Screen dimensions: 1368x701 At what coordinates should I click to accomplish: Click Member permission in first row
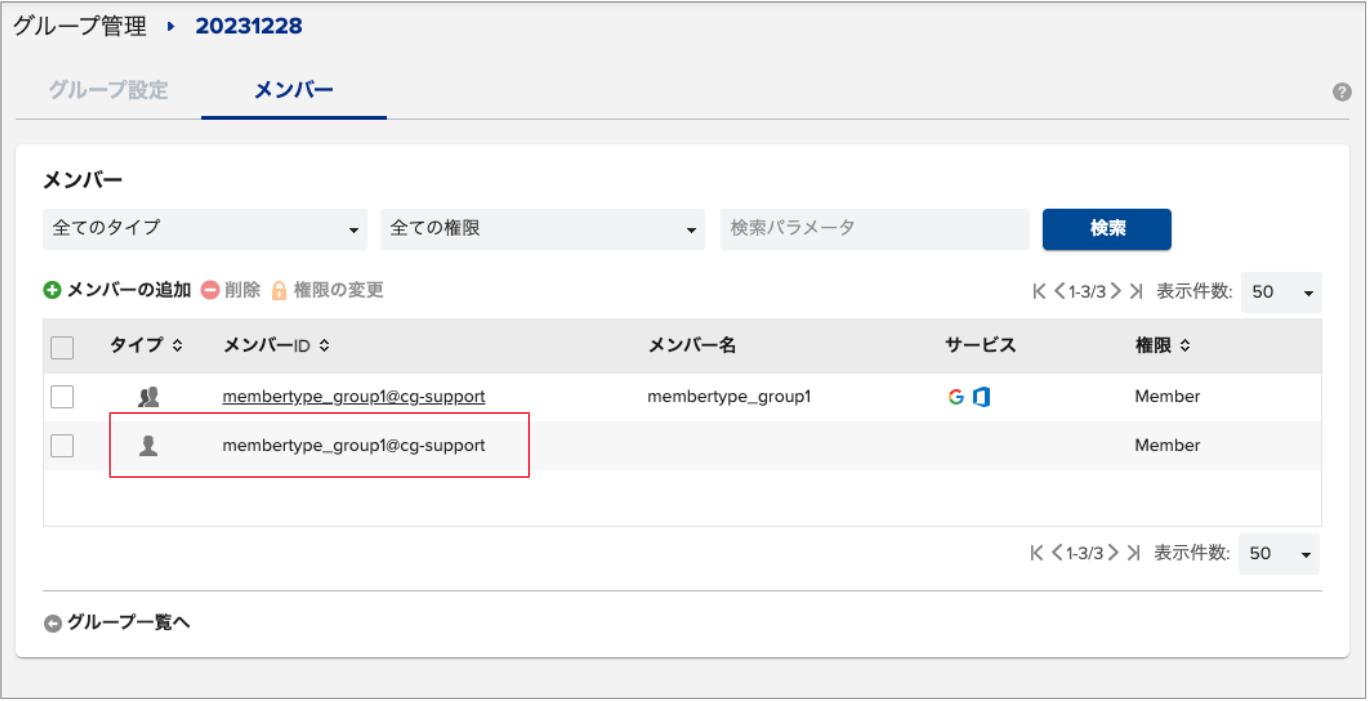click(x=1167, y=397)
